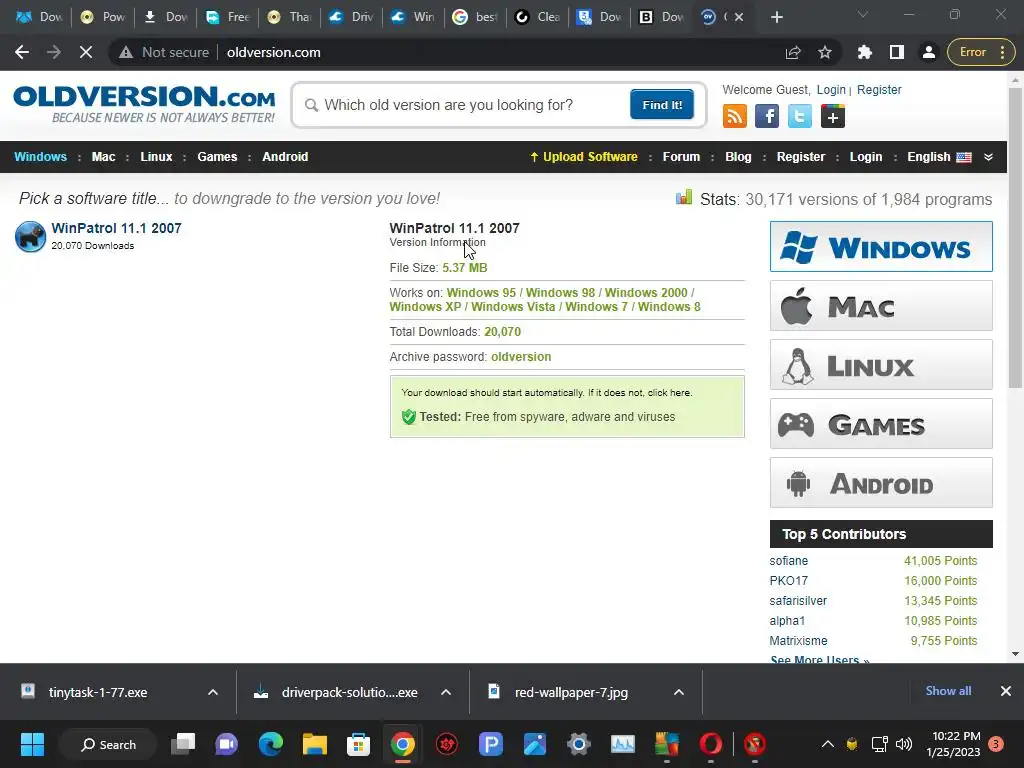
Task: Click the large Windows category button
Action: click(881, 246)
